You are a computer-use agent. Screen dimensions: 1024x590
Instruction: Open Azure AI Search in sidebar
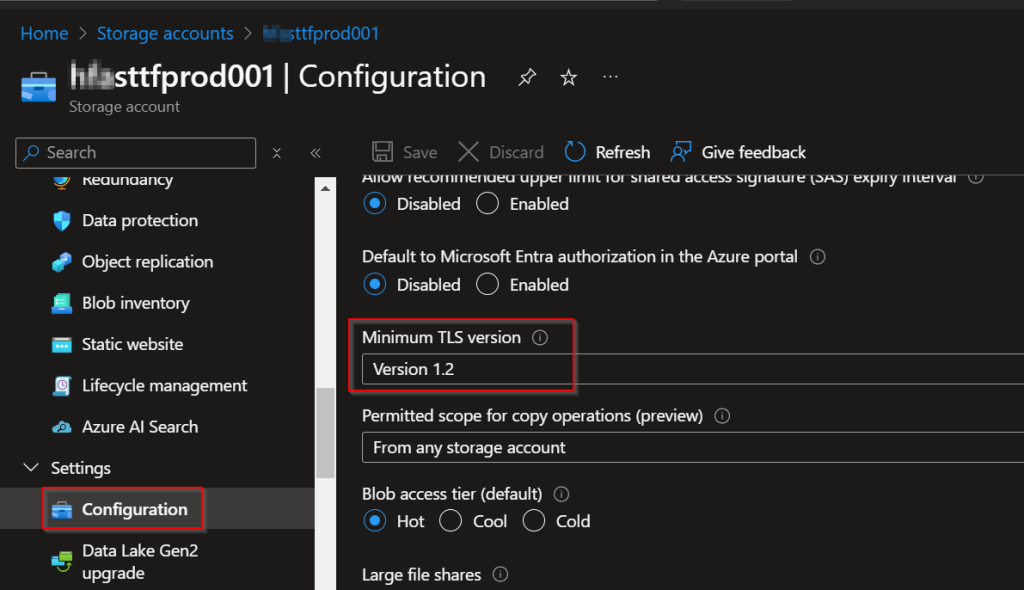click(140, 427)
